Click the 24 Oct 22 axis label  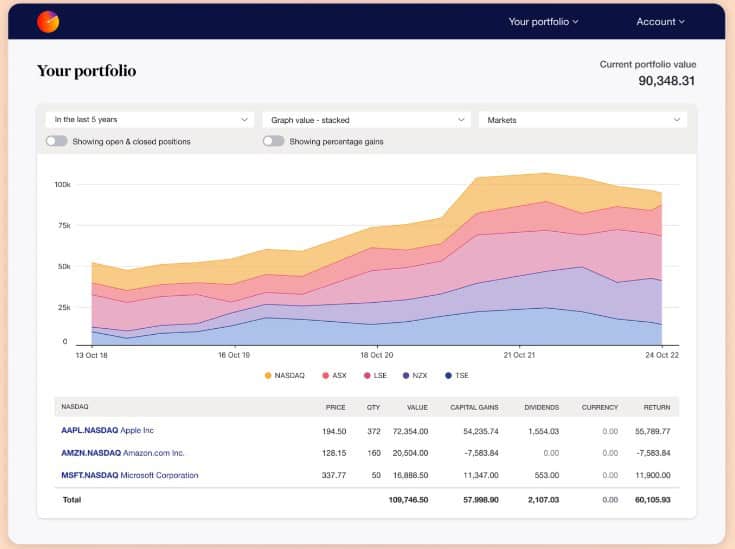(x=661, y=355)
